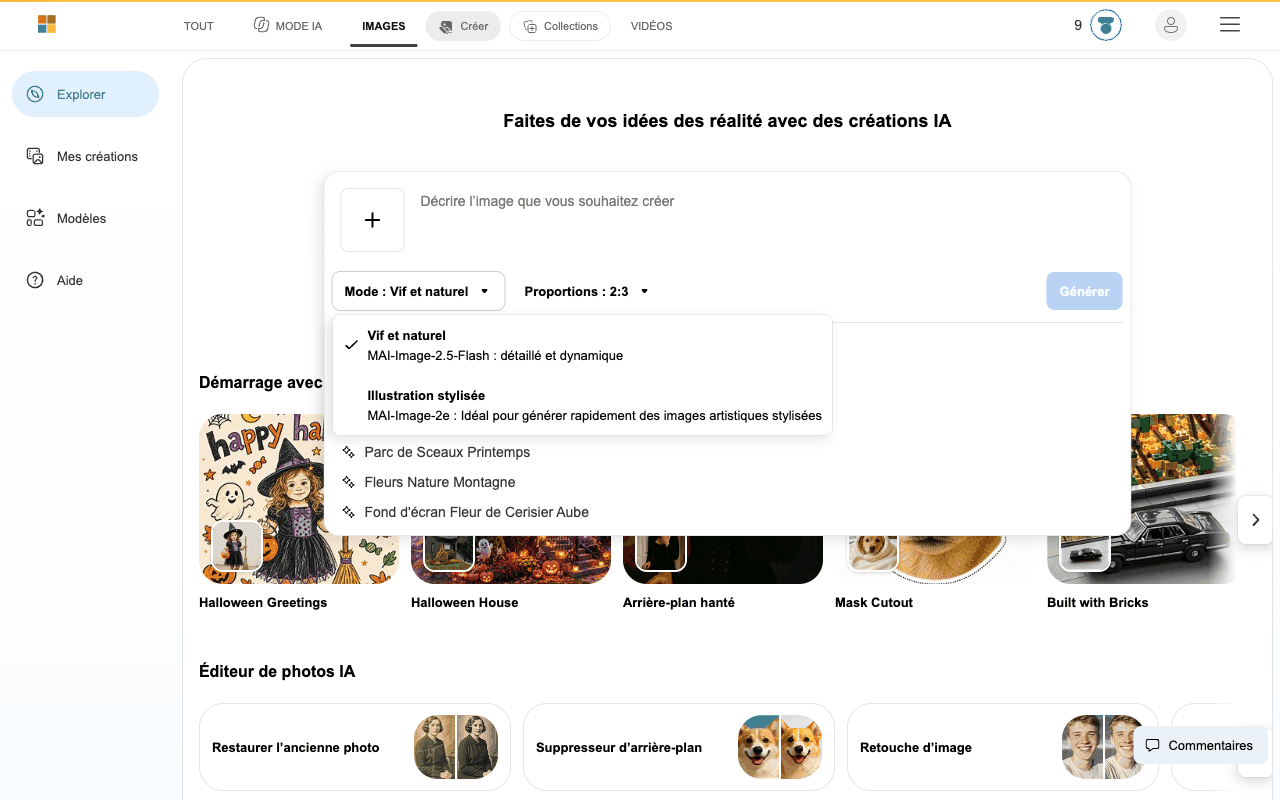Open the Commentaires feedback button
Screen dimensions: 1280x800
pyautogui.click(x=1200, y=746)
